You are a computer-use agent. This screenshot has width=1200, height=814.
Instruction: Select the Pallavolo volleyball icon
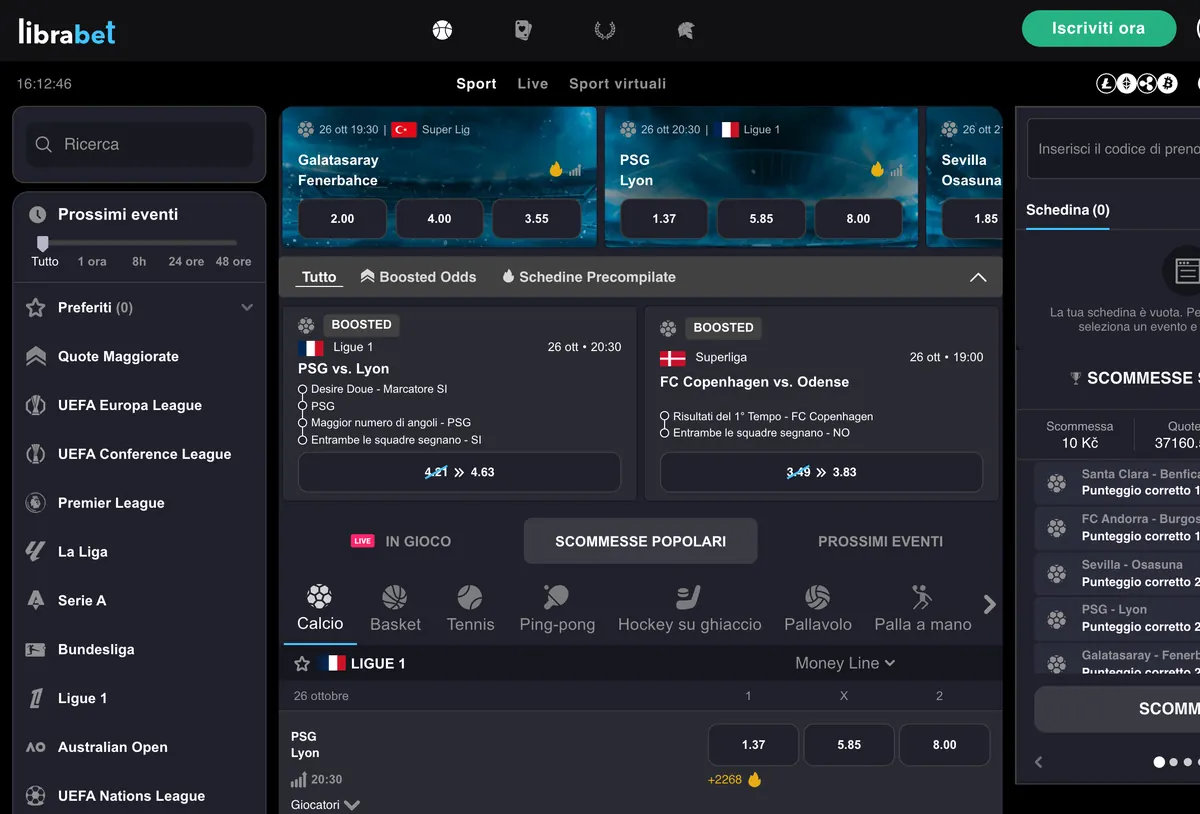tap(818, 597)
